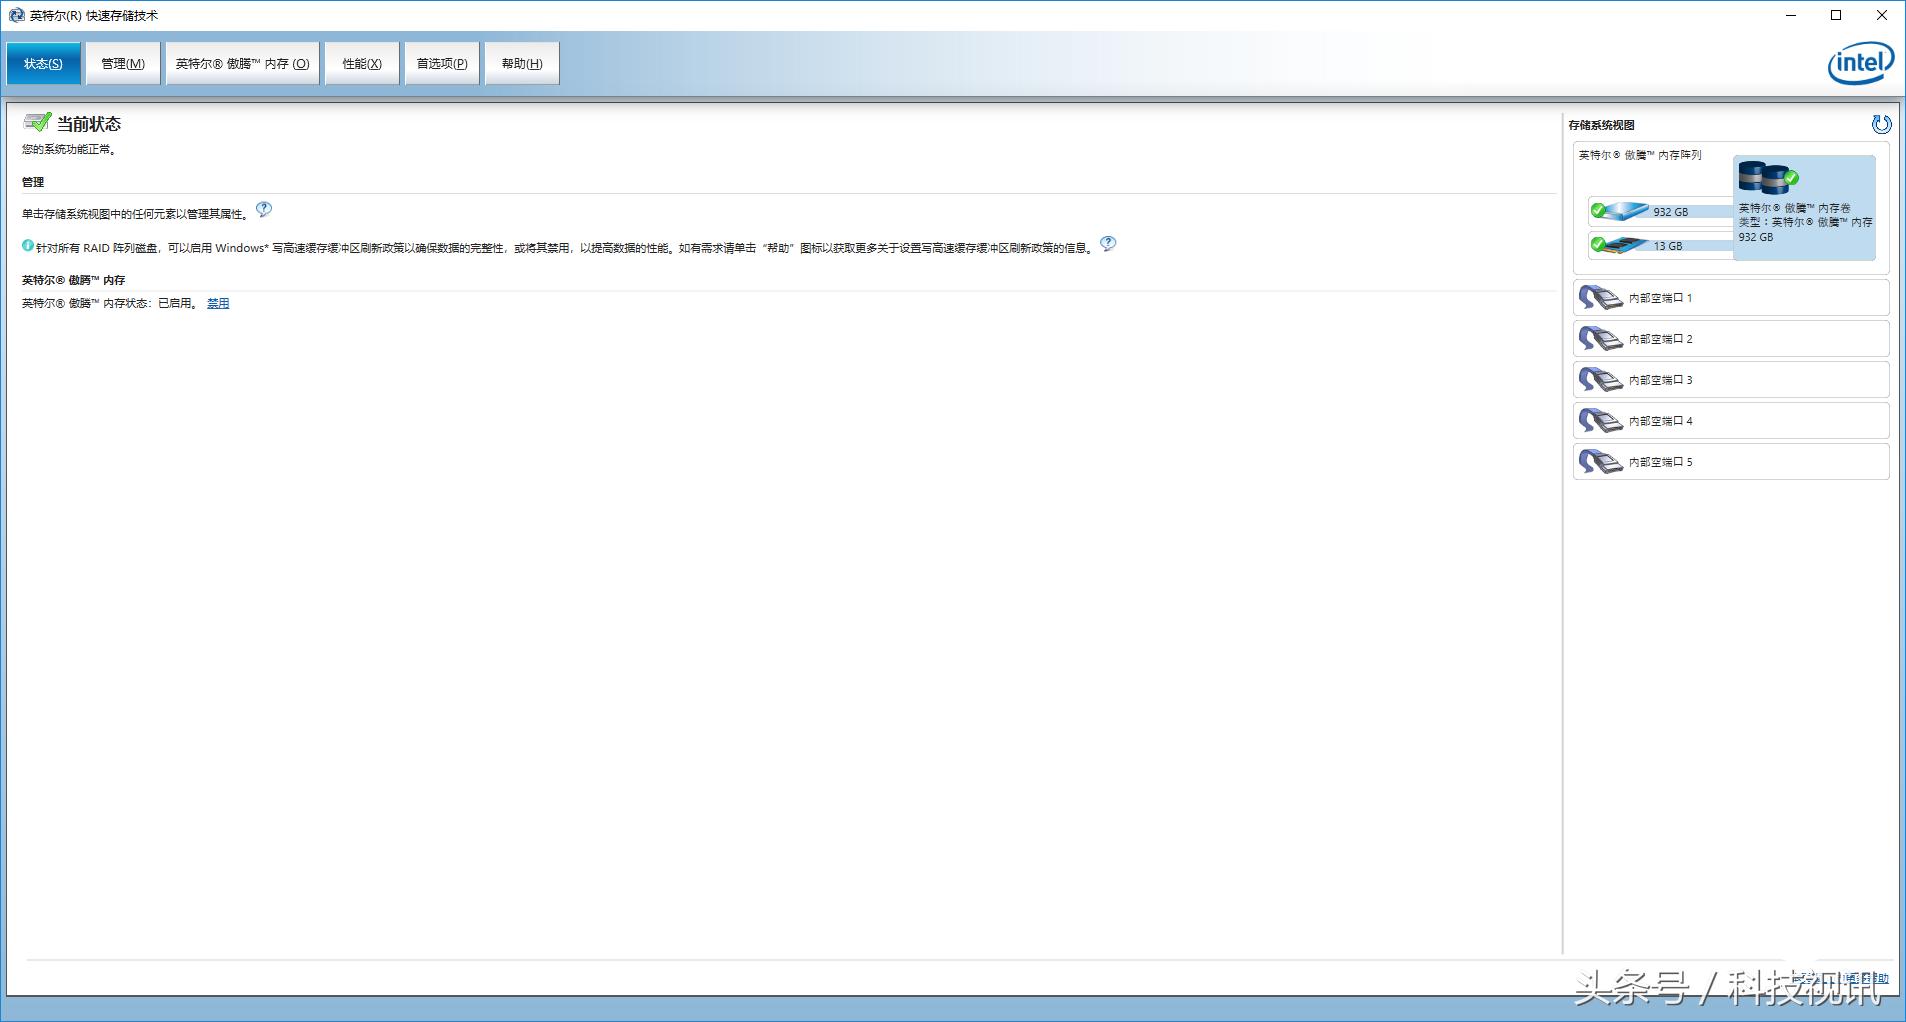
Task: Select the 内部空端口 3 port icon
Action: [x=1600, y=380]
